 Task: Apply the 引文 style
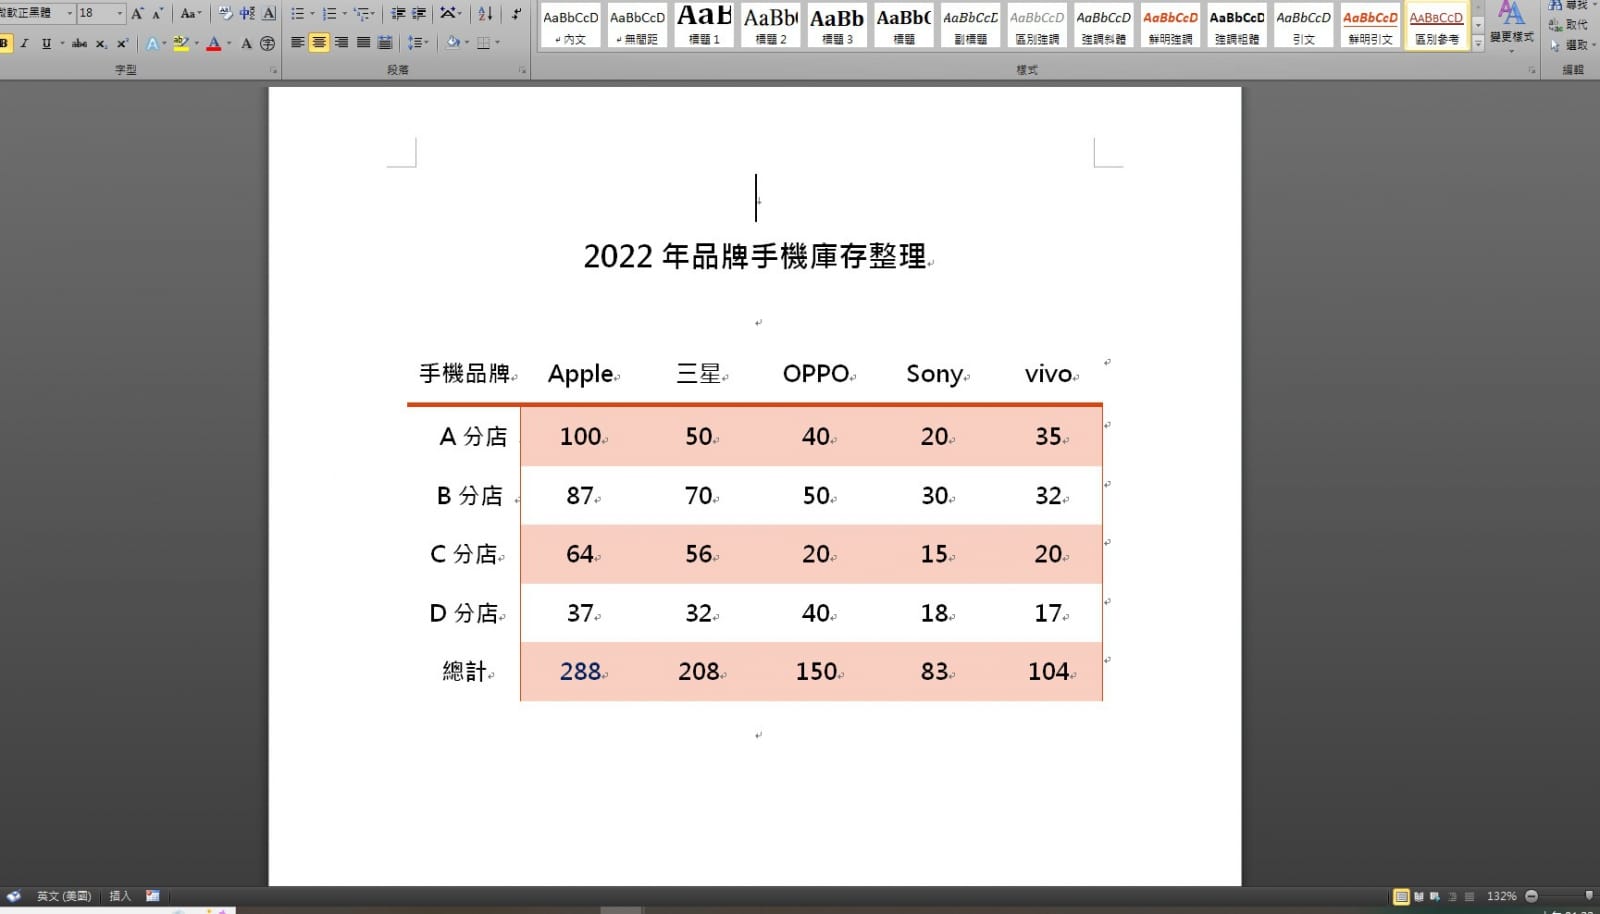point(1303,26)
